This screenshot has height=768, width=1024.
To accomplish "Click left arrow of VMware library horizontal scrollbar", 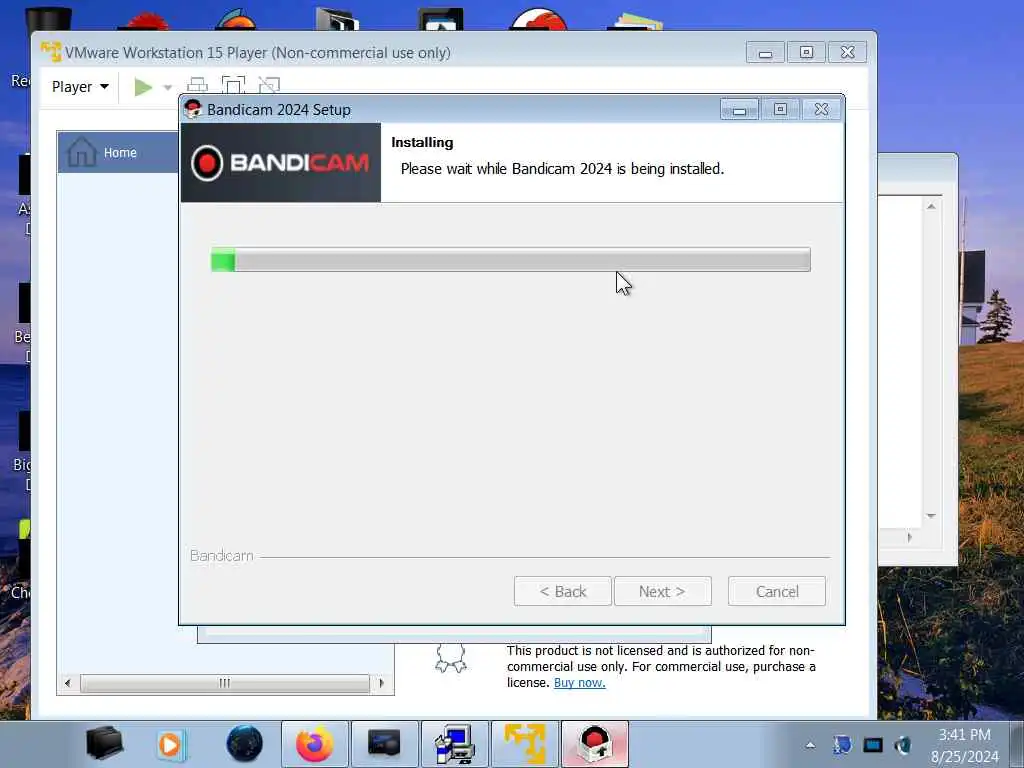I will 67,683.
